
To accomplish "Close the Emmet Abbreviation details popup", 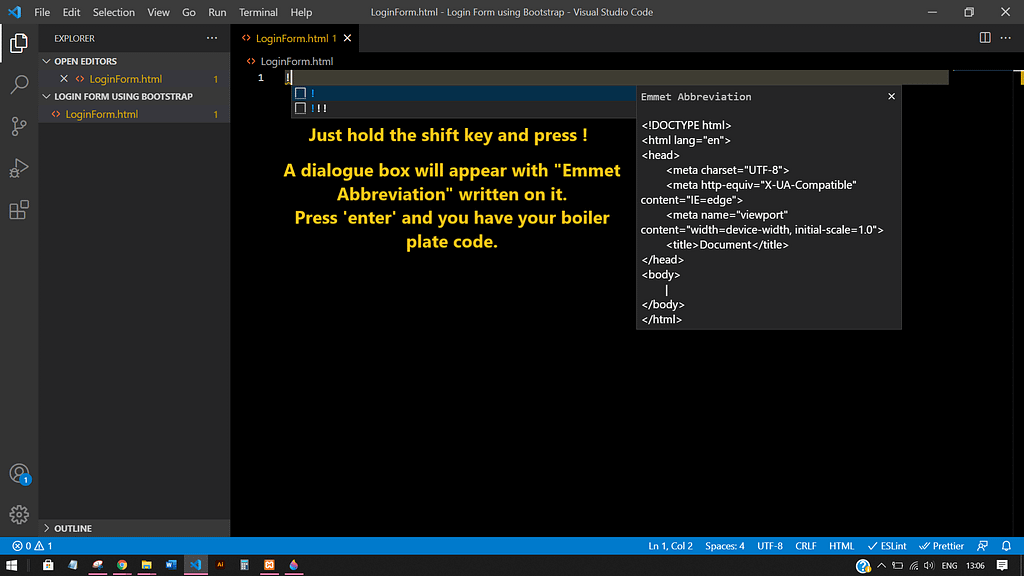I will [891, 97].
